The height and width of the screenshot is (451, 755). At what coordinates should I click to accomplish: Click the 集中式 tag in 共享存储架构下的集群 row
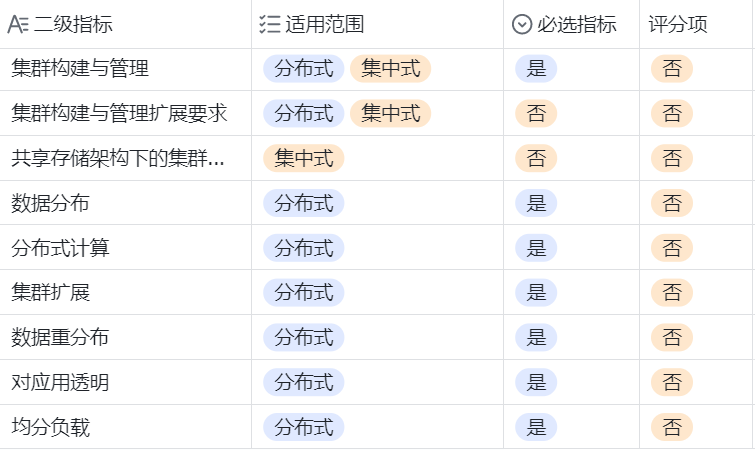click(x=304, y=159)
